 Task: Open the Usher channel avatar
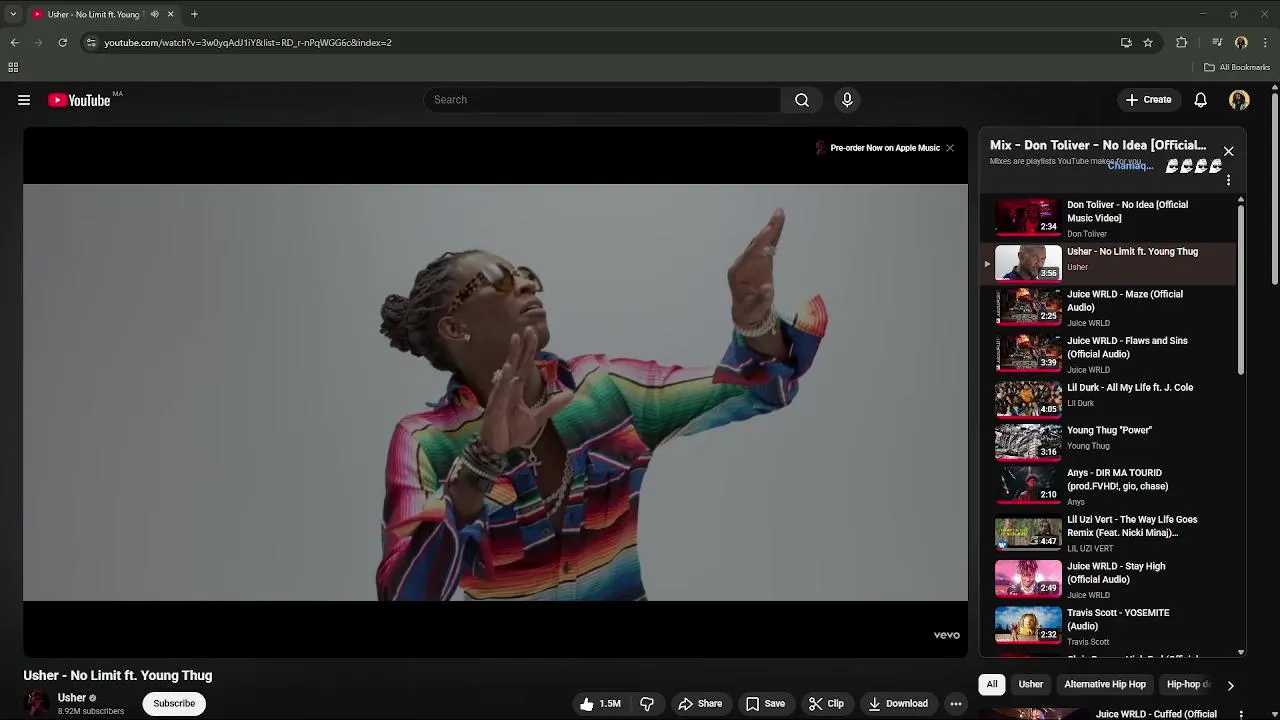(37, 703)
